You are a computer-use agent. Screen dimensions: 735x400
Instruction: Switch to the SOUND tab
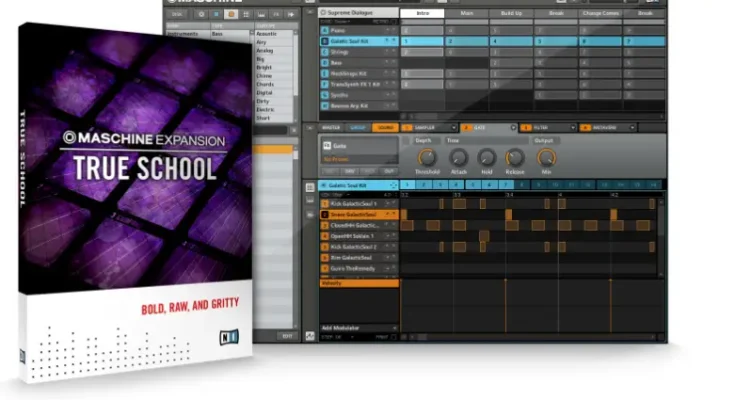(386, 128)
